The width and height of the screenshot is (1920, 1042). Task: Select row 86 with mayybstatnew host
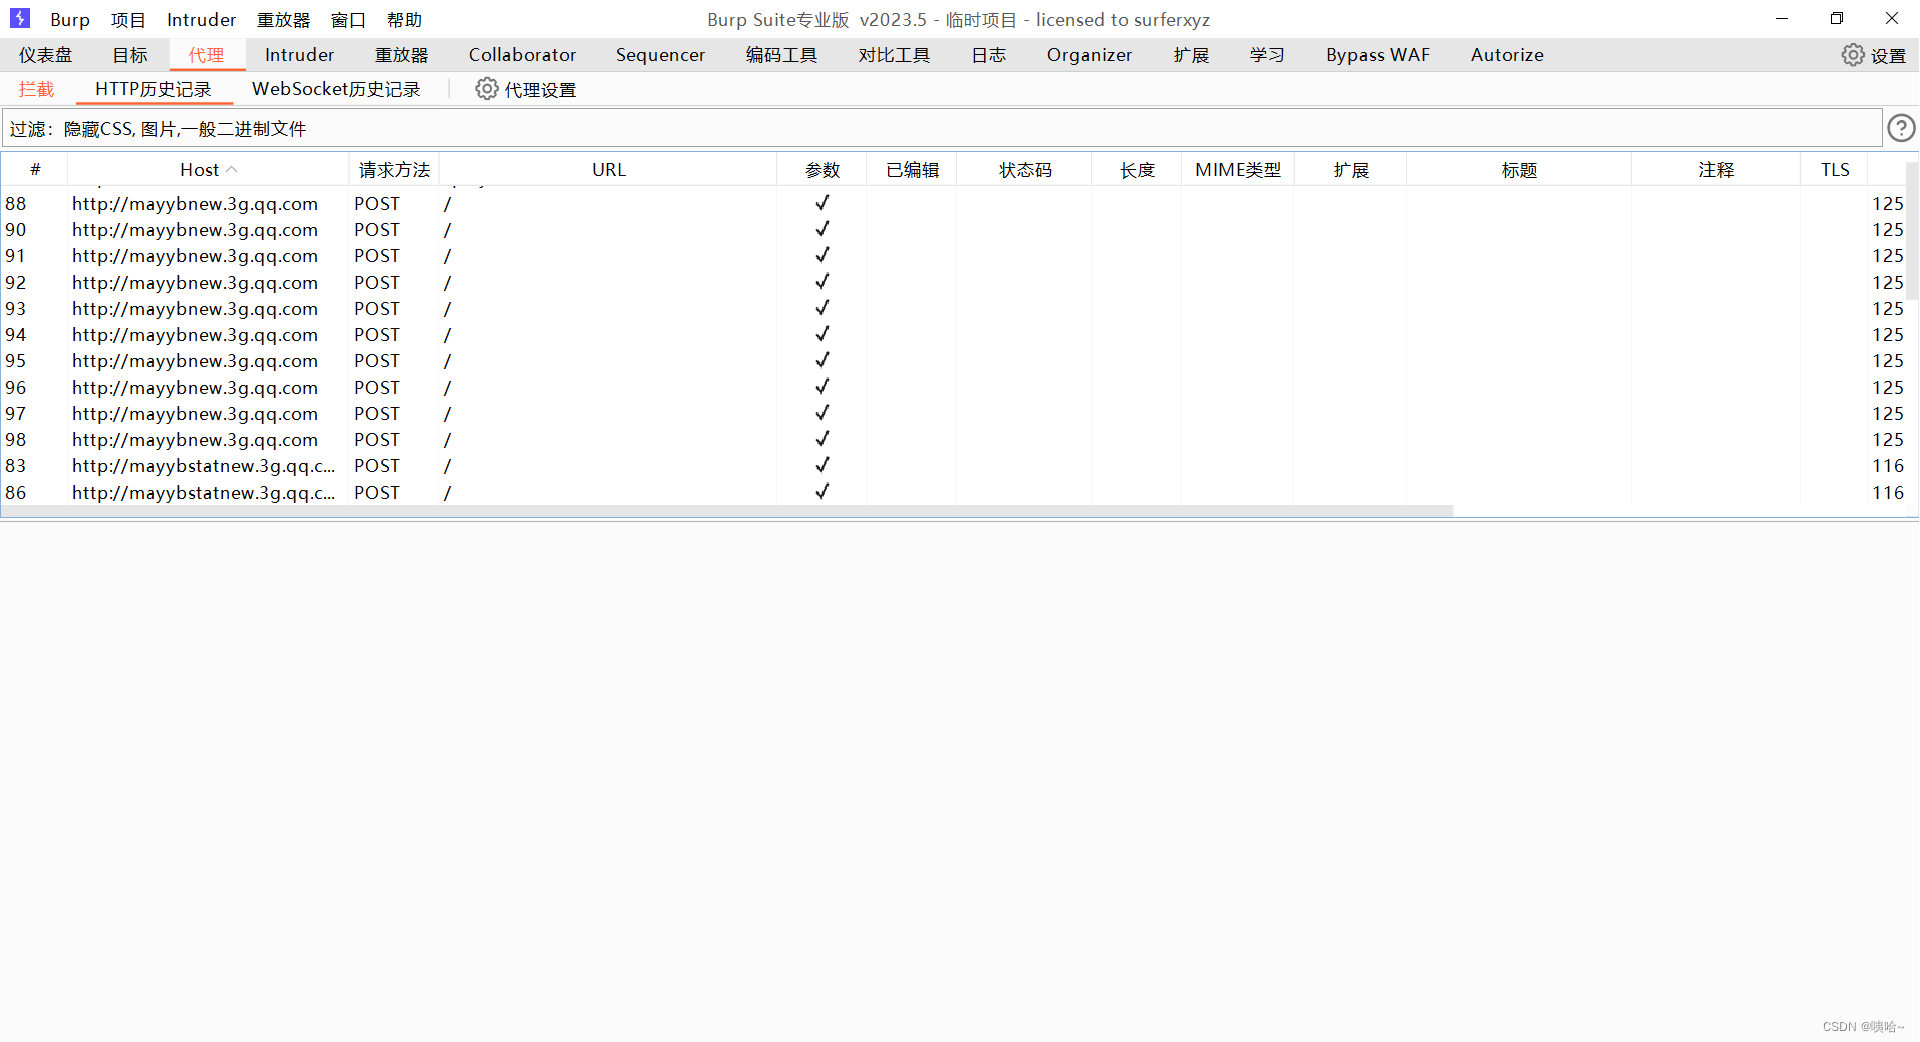point(954,493)
